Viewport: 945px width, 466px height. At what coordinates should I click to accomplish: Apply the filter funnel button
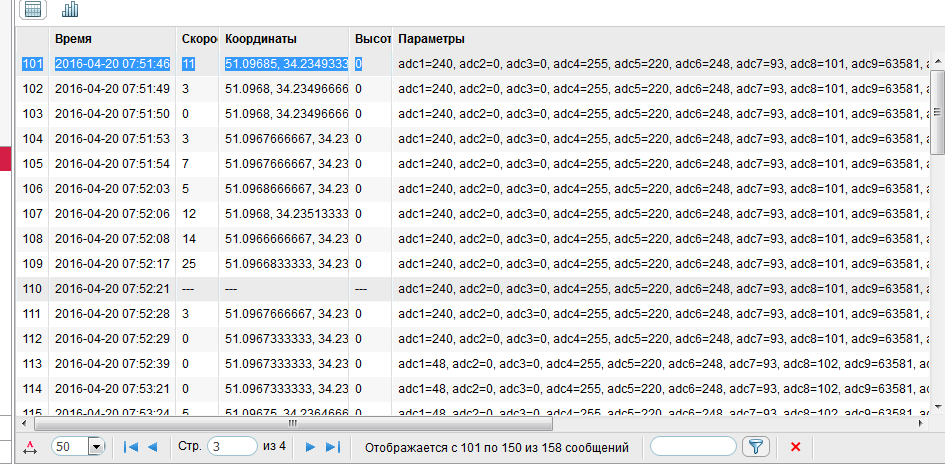pos(756,447)
